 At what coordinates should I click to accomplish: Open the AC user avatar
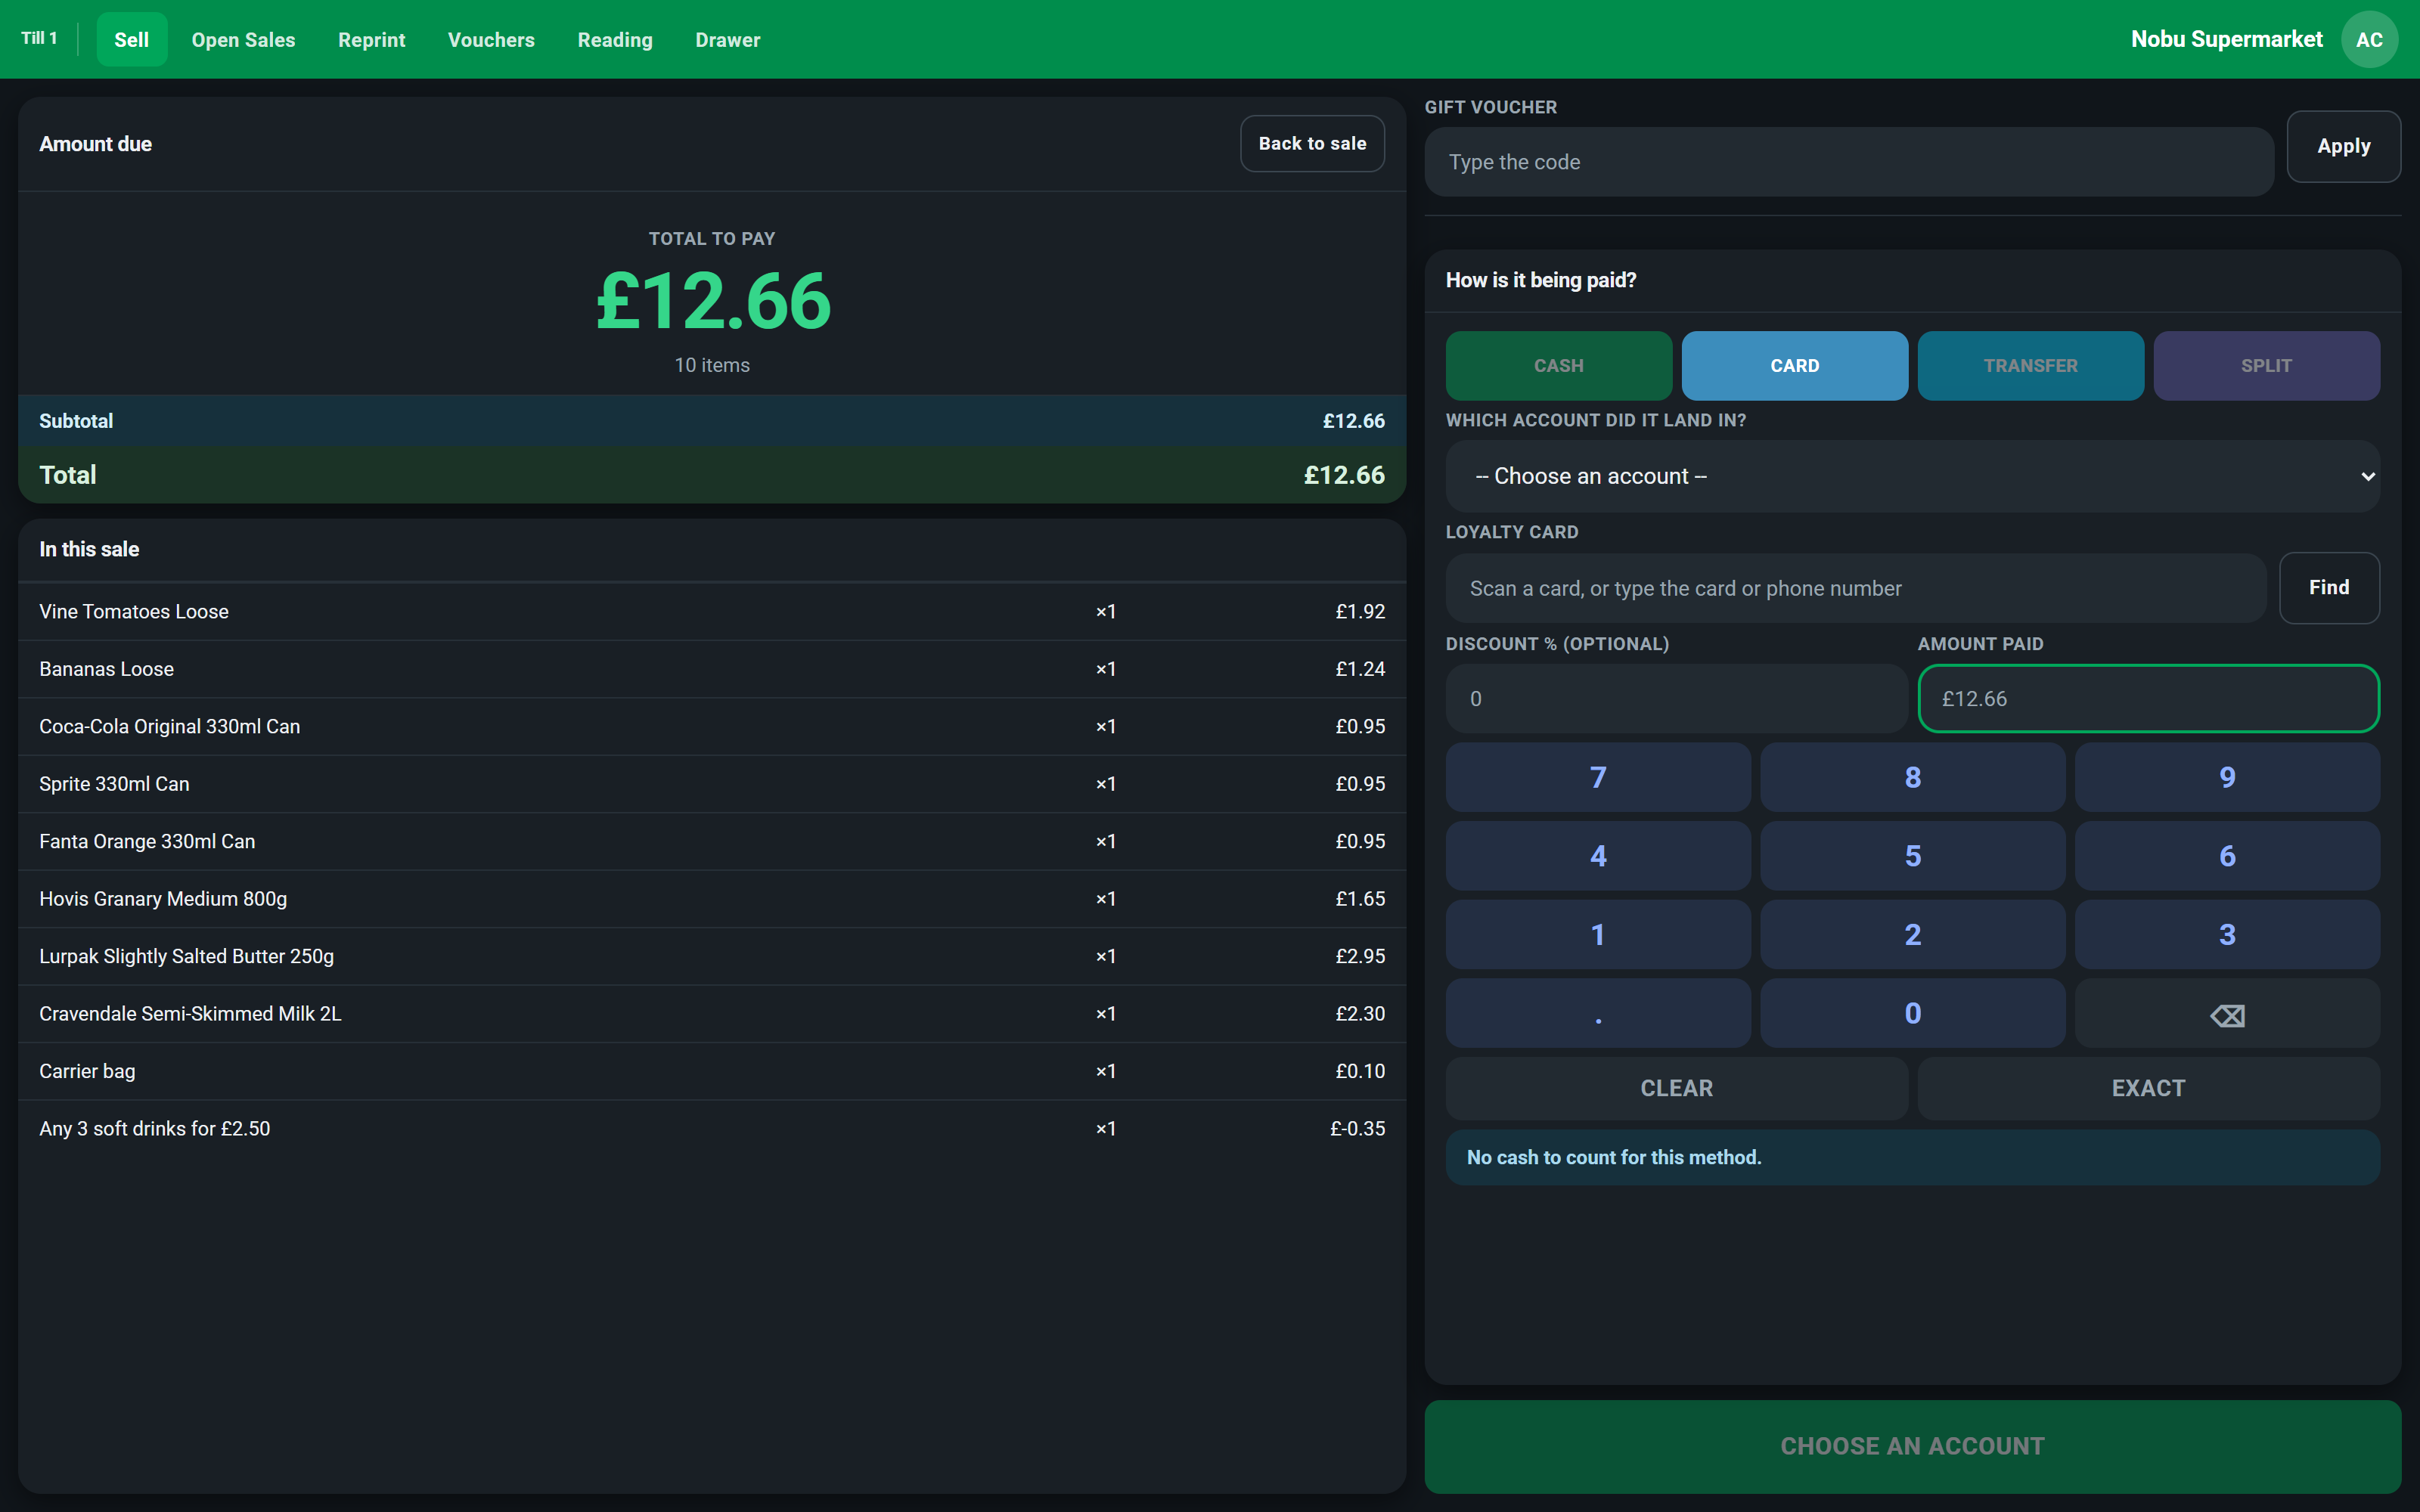[x=2368, y=39]
